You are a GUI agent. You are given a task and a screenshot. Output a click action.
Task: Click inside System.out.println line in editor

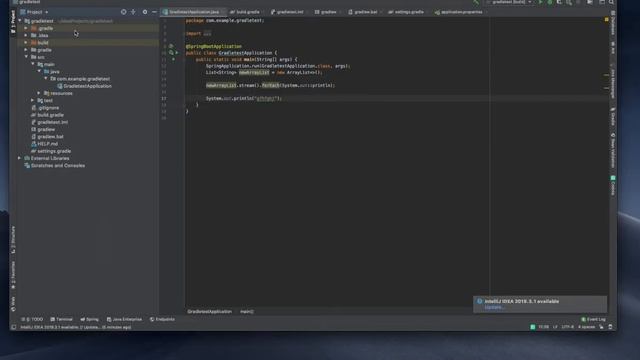click(x=244, y=98)
